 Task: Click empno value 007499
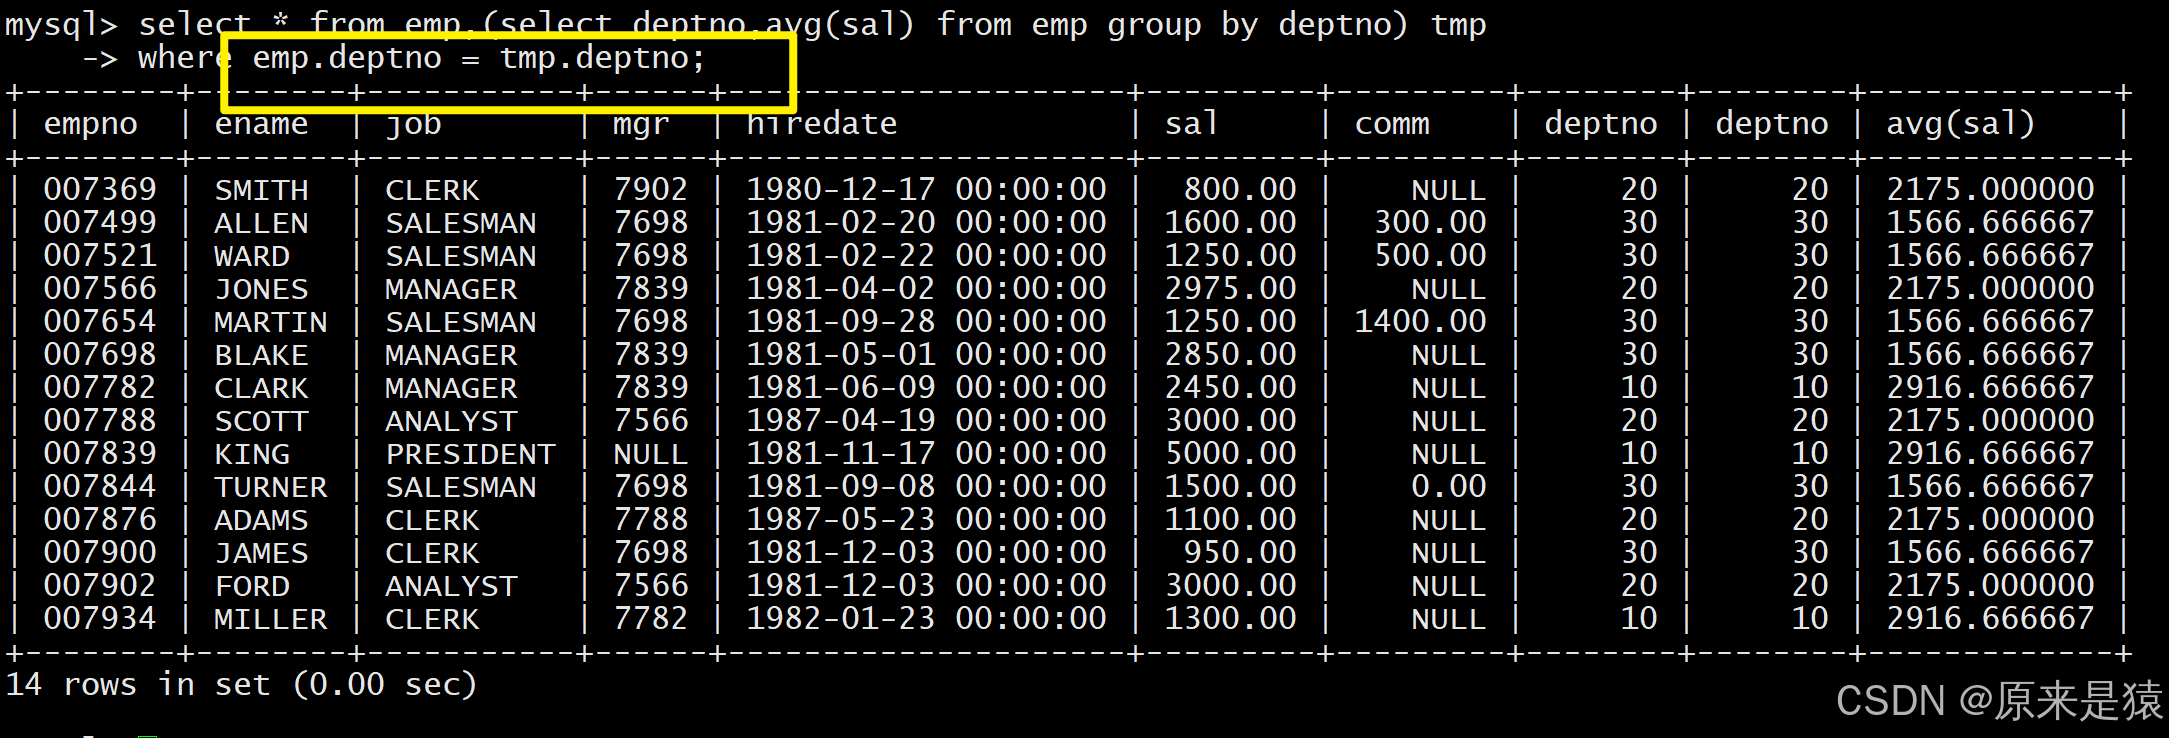pyautogui.click(x=100, y=223)
